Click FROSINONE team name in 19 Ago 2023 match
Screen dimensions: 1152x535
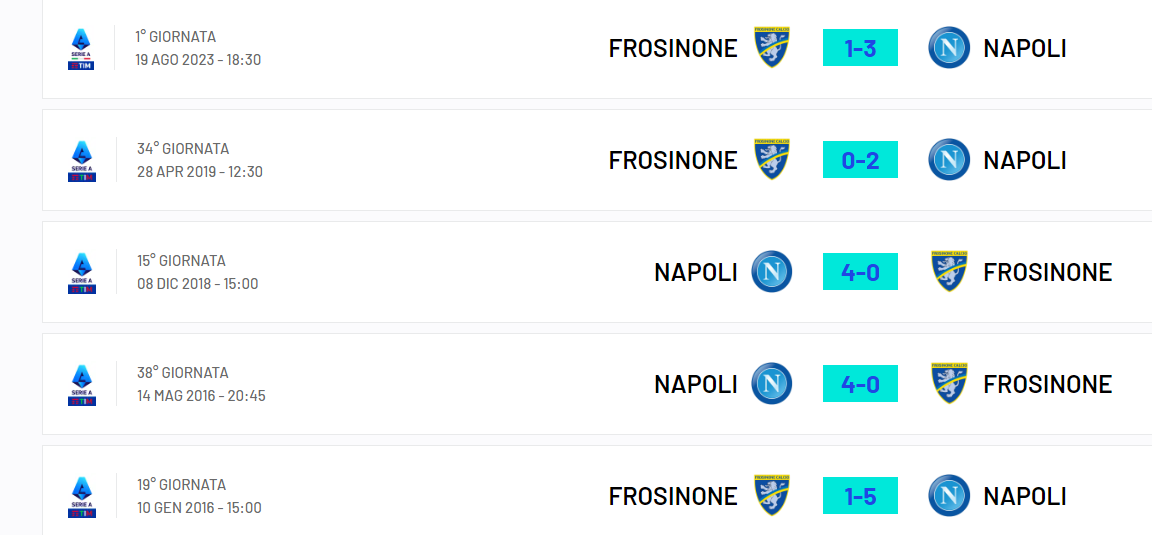click(673, 48)
